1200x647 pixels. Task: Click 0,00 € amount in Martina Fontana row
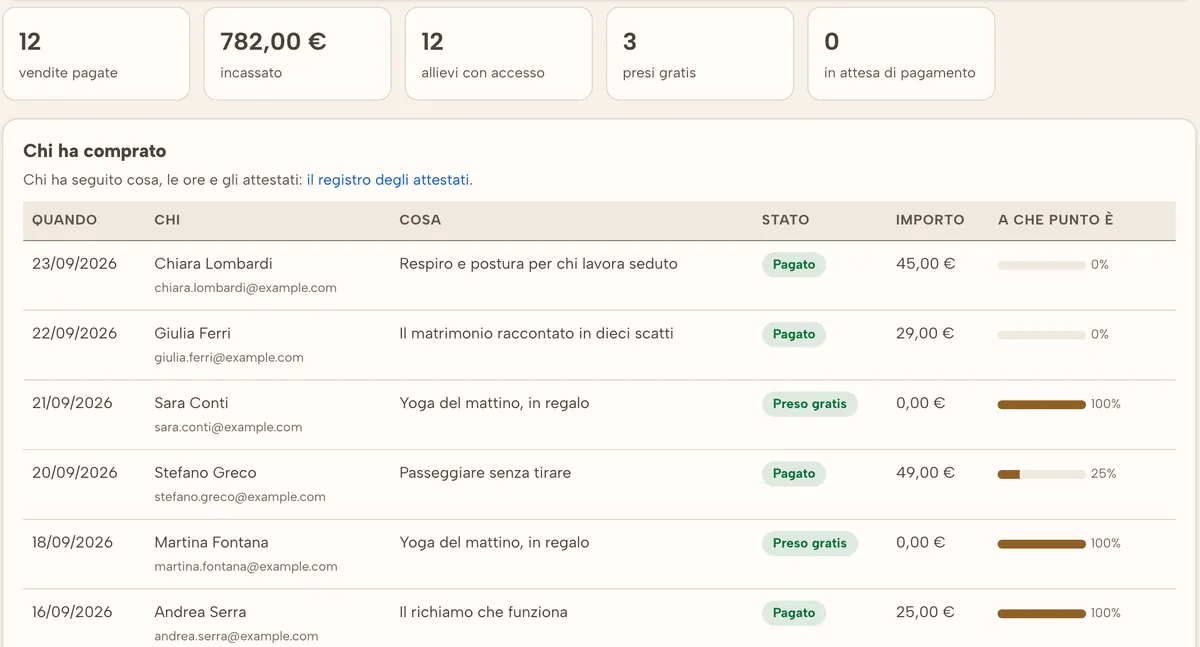coord(921,543)
